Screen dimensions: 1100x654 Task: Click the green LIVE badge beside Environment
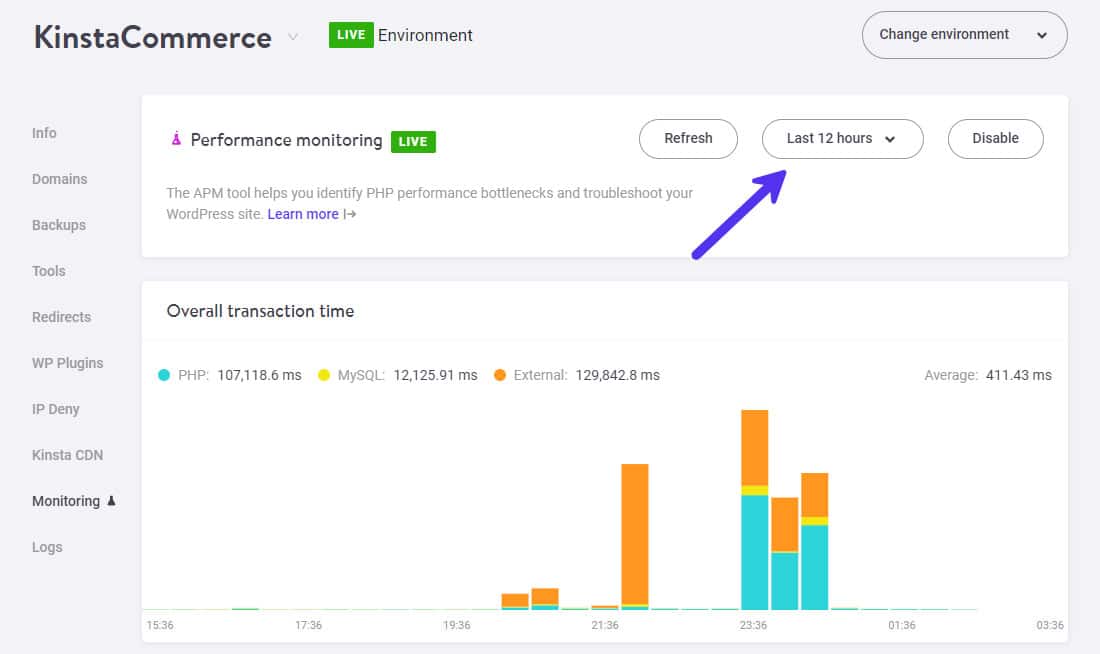[351, 35]
